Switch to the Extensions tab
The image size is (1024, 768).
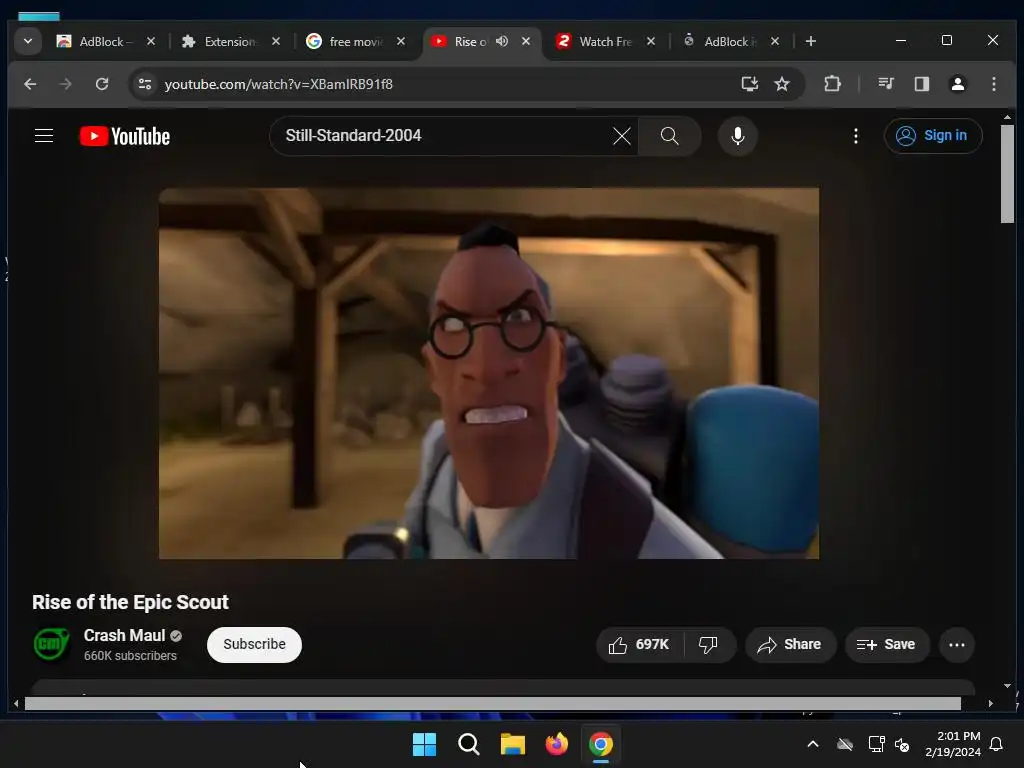(x=230, y=41)
